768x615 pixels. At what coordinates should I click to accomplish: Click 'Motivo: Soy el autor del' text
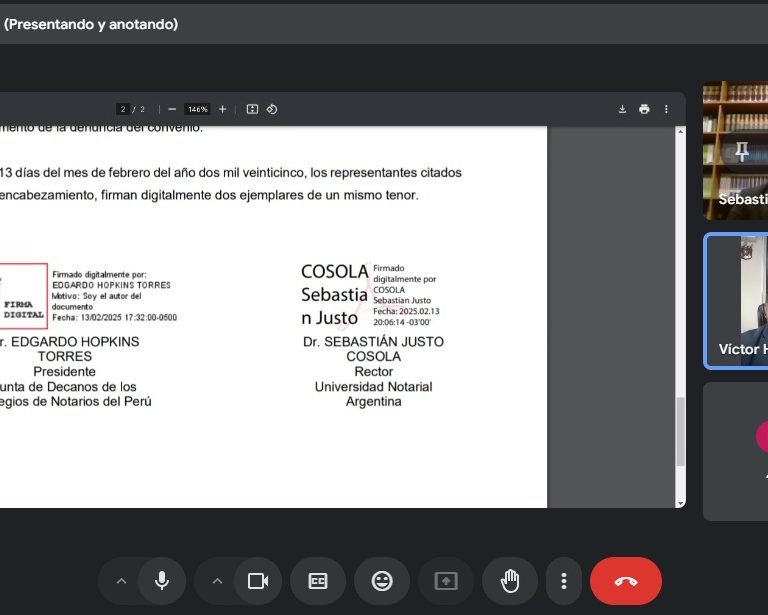(x=96, y=296)
